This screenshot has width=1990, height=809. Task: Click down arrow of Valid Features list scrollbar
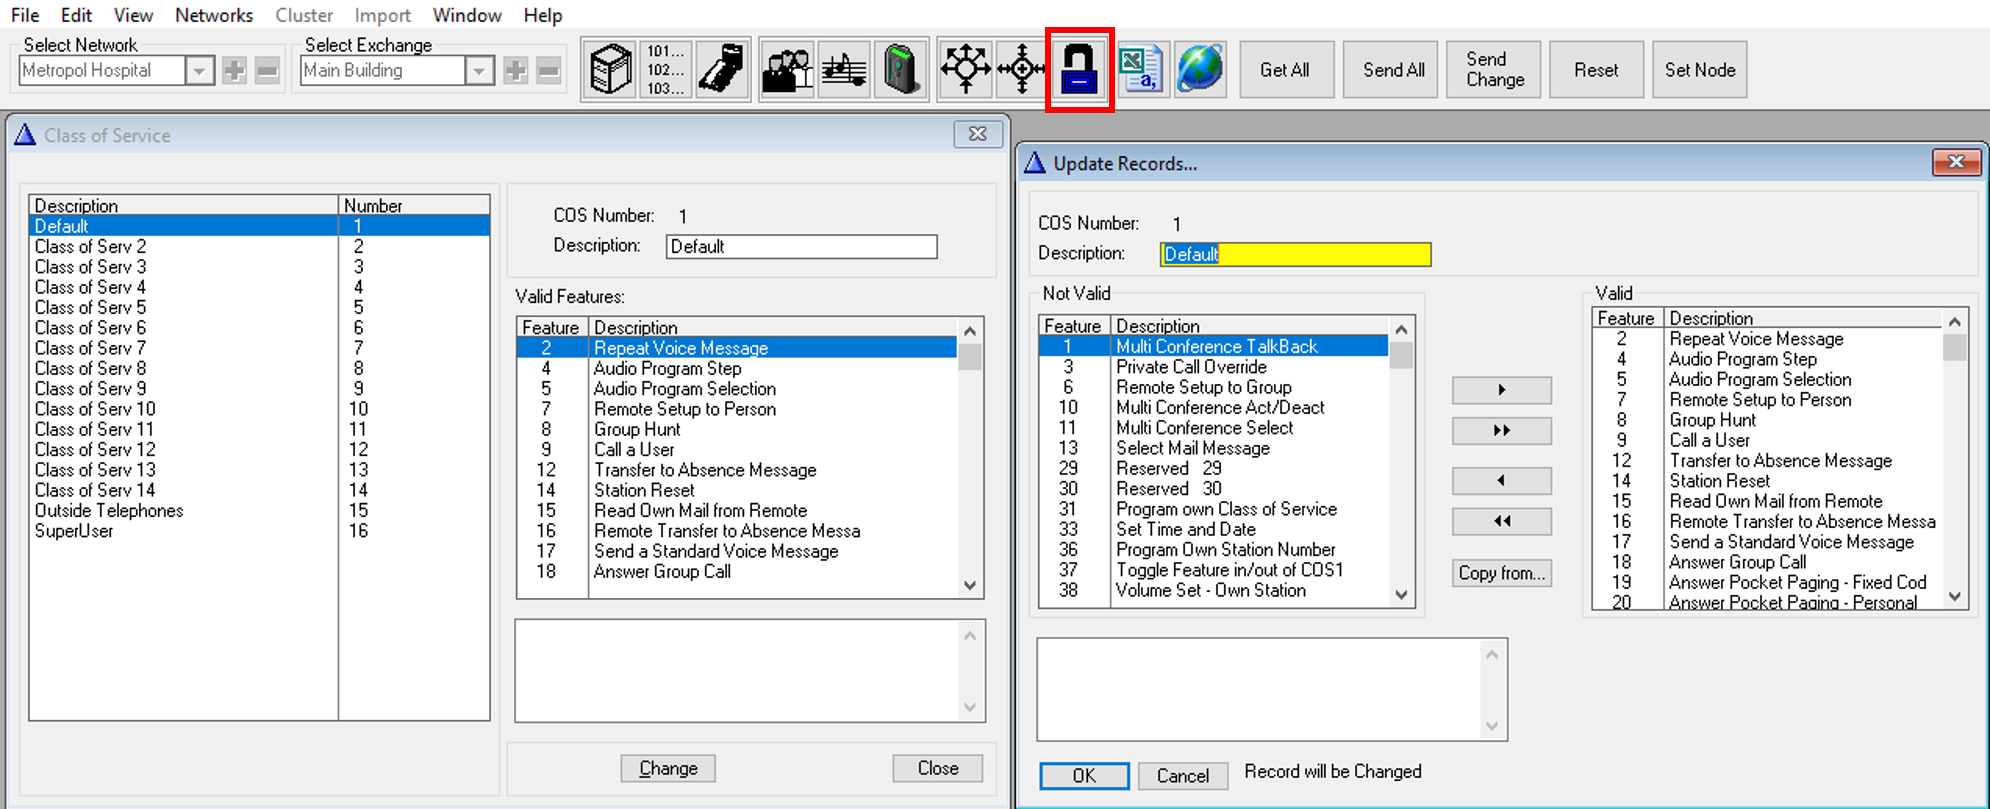click(970, 586)
